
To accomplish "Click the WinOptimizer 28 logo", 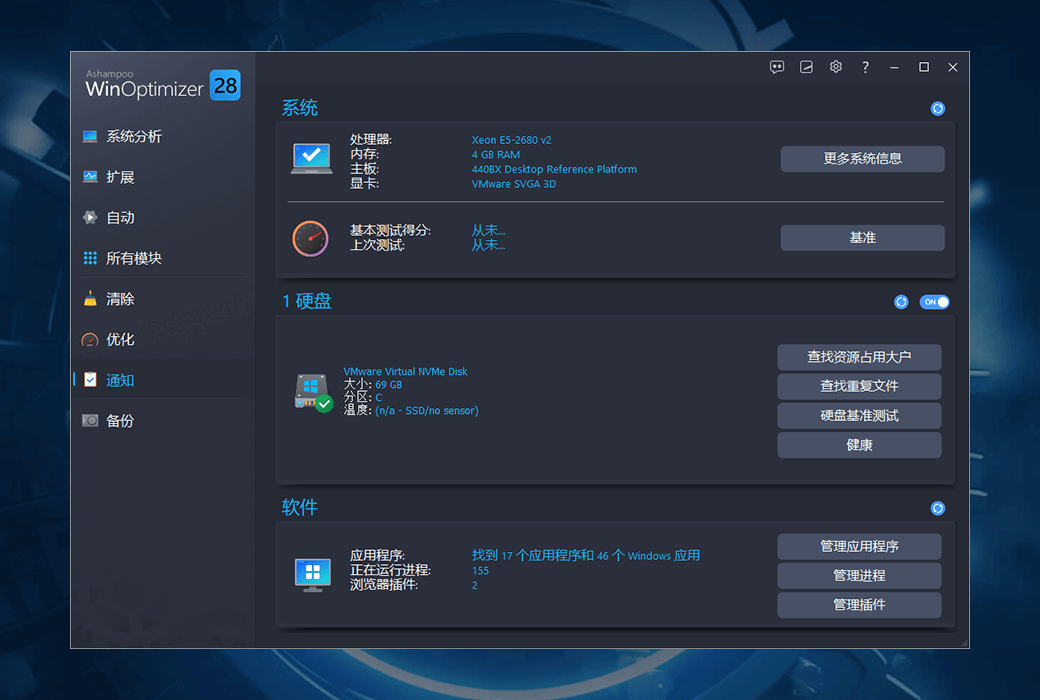I will point(162,86).
